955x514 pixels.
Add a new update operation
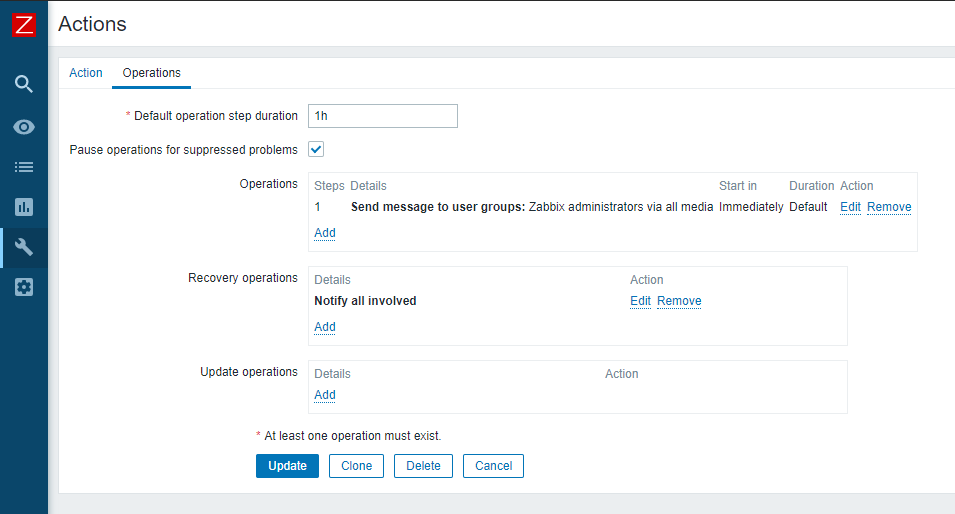click(325, 395)
